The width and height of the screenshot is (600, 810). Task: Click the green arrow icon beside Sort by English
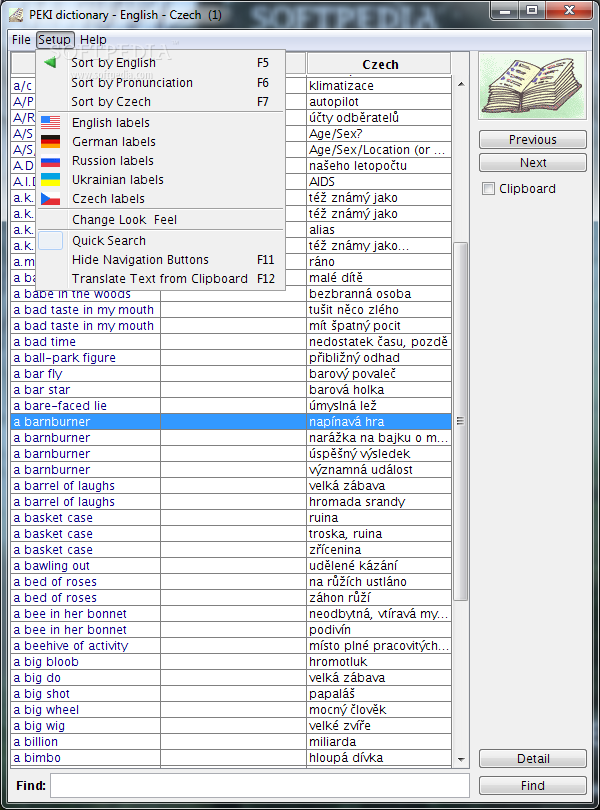pos(50,63)
